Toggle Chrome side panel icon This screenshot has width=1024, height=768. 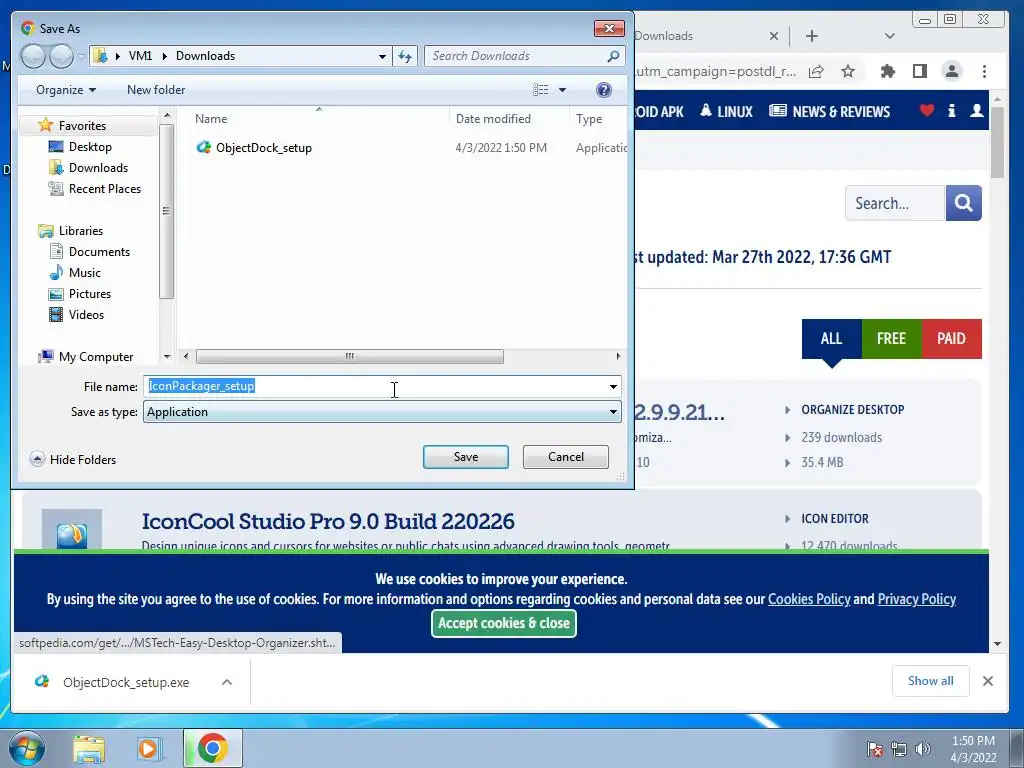click(x=920, y=71)
